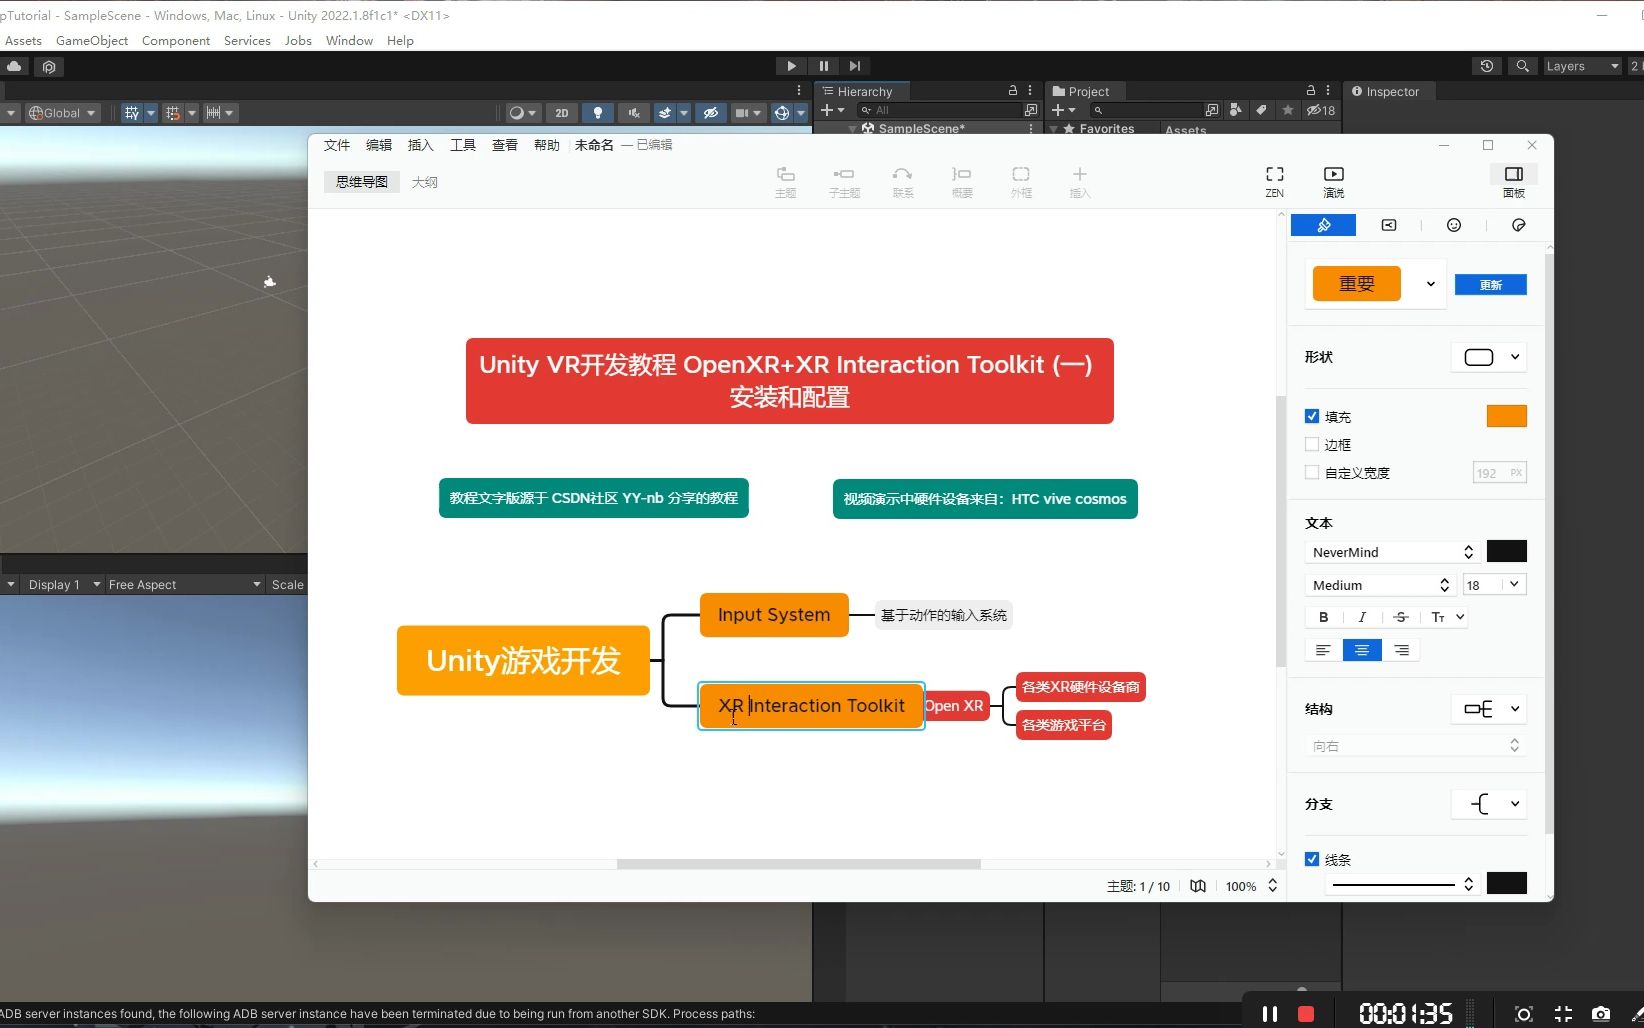Enter ZEN mode
The image size is (1644, 1028).
[x=1274, y=181]
